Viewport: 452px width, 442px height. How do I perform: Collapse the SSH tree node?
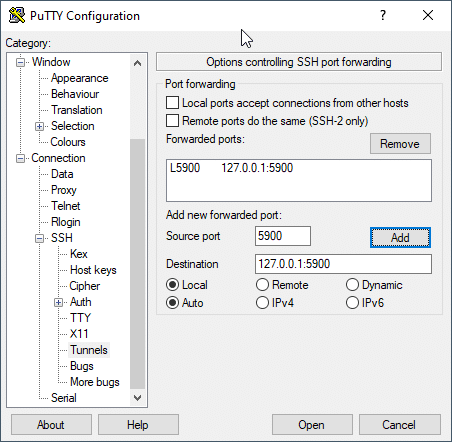(x=39, y=238)
